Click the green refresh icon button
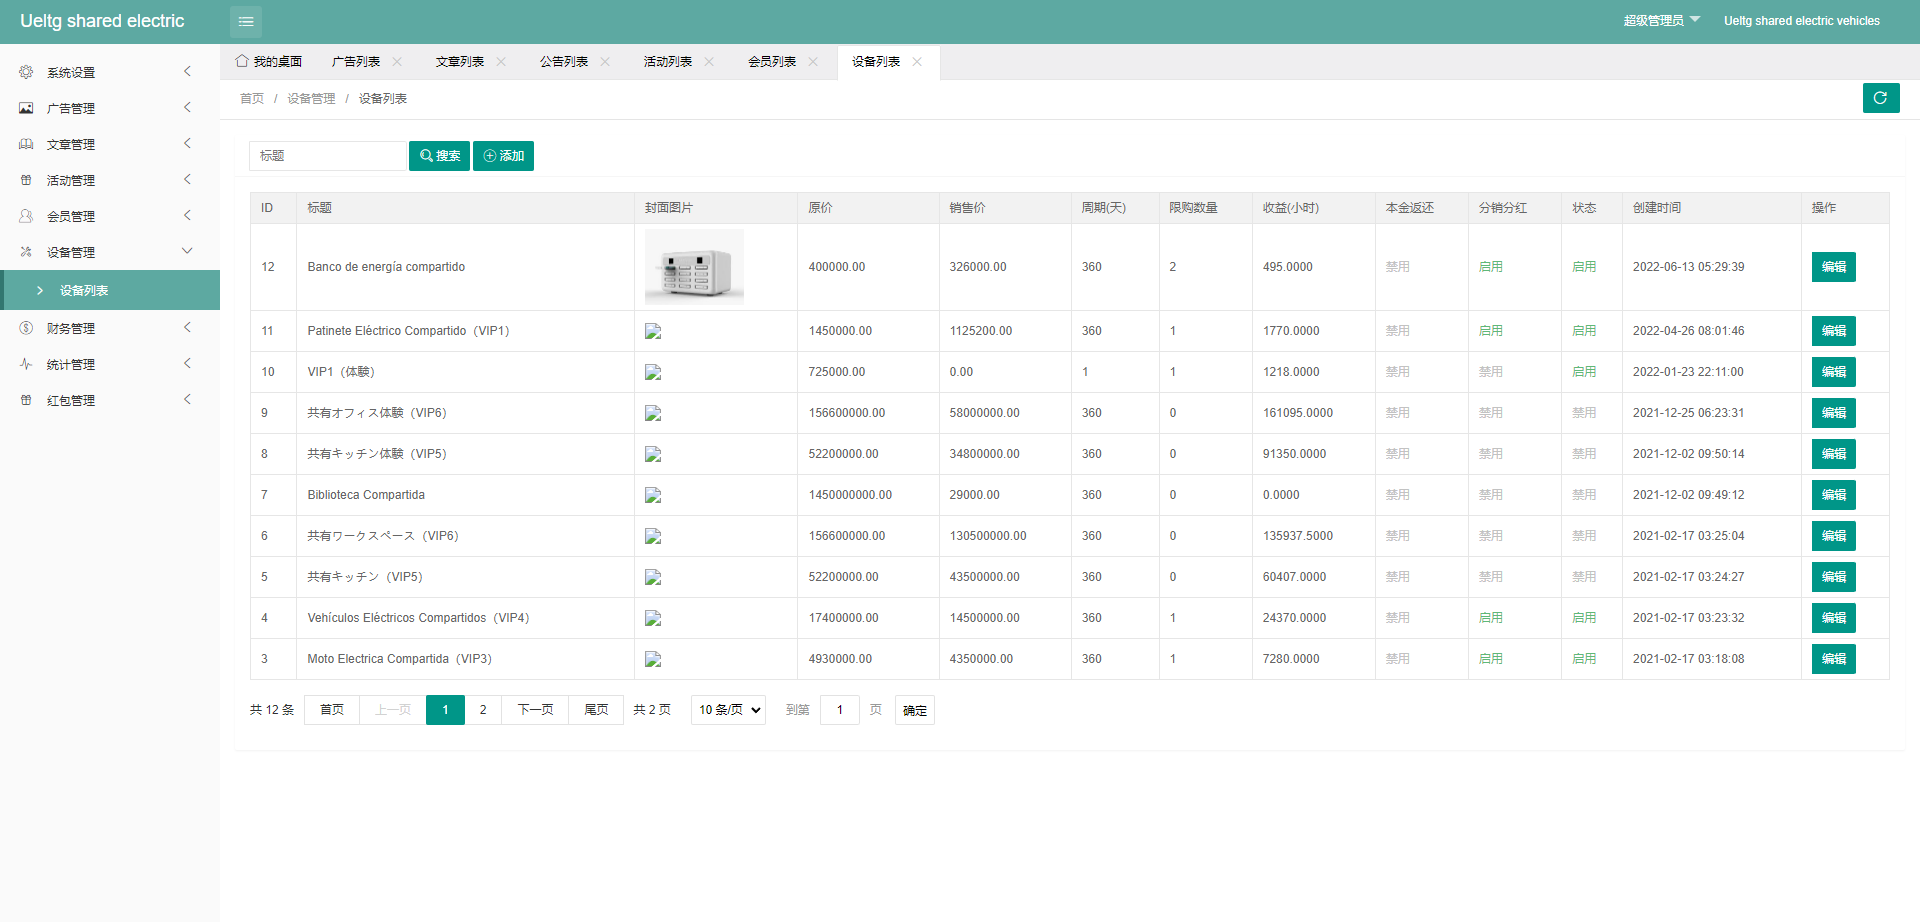Screen dimensions: 1920x922 coord(1880,98)
